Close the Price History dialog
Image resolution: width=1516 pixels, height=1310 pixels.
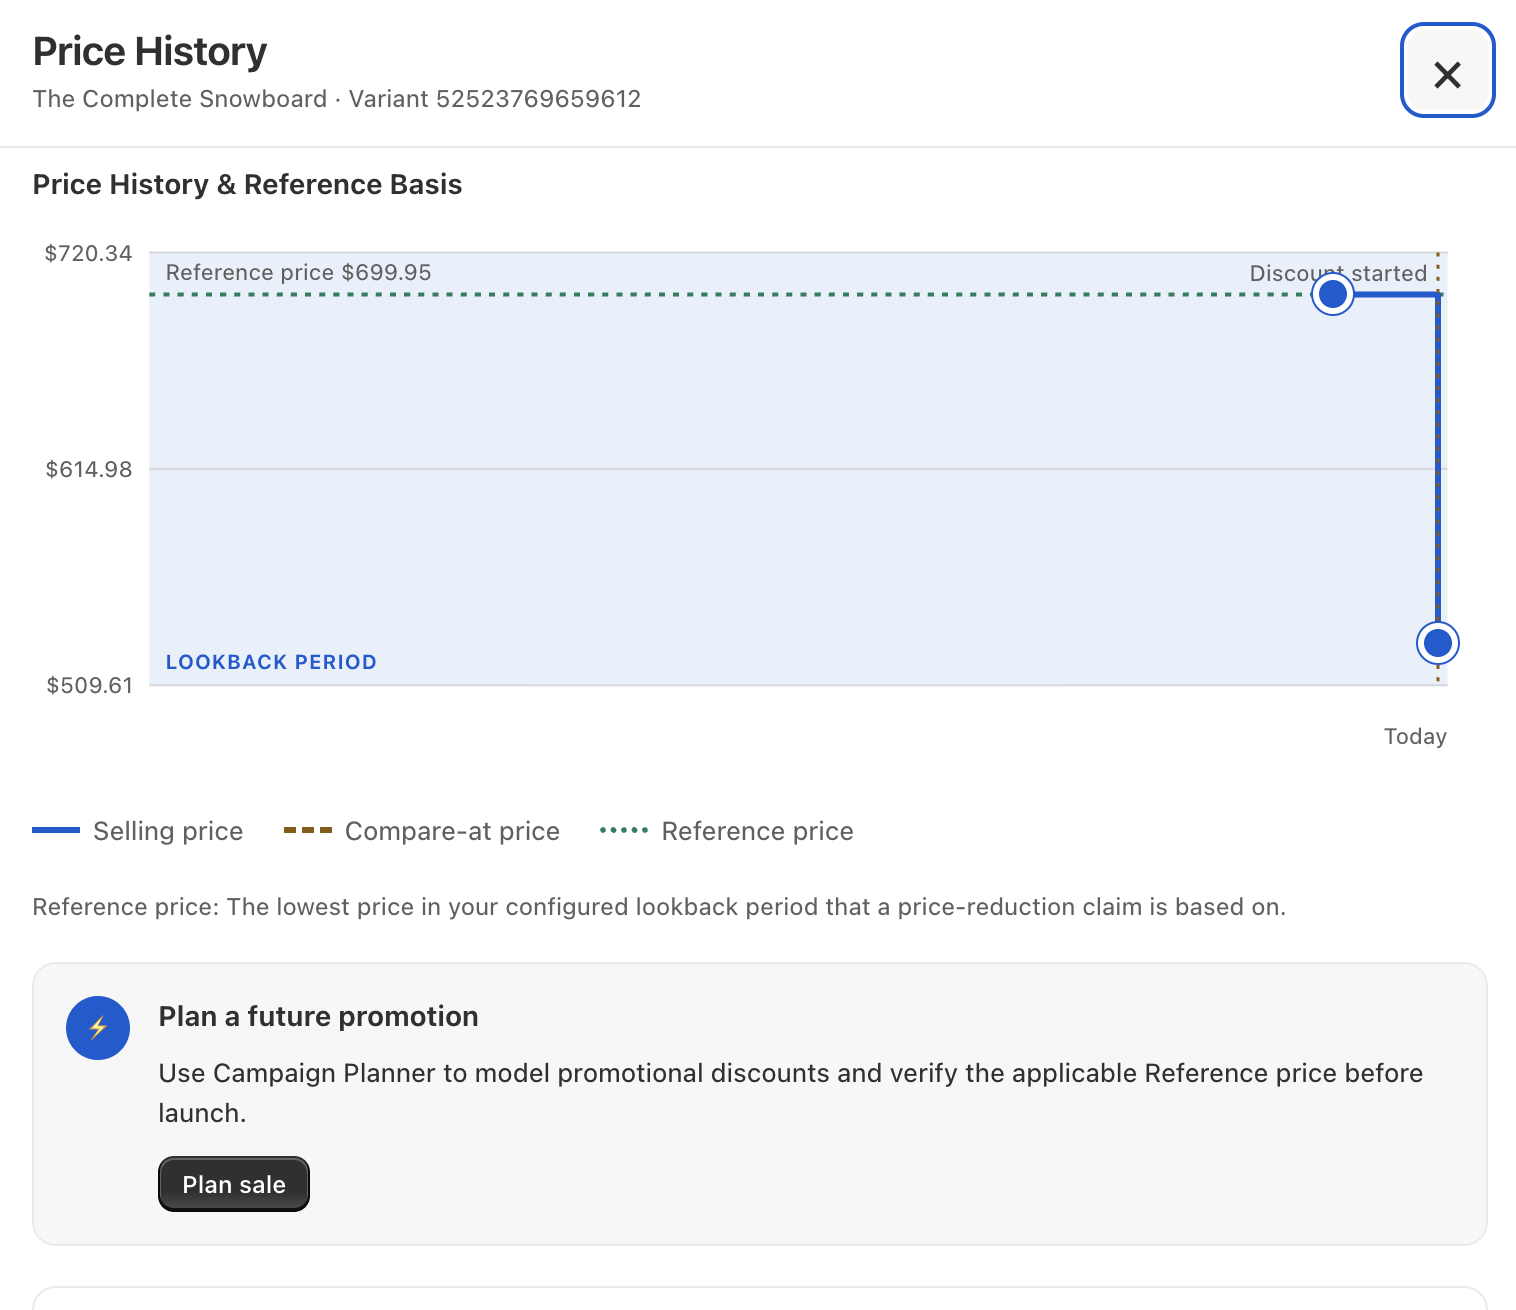(1447, 71)
